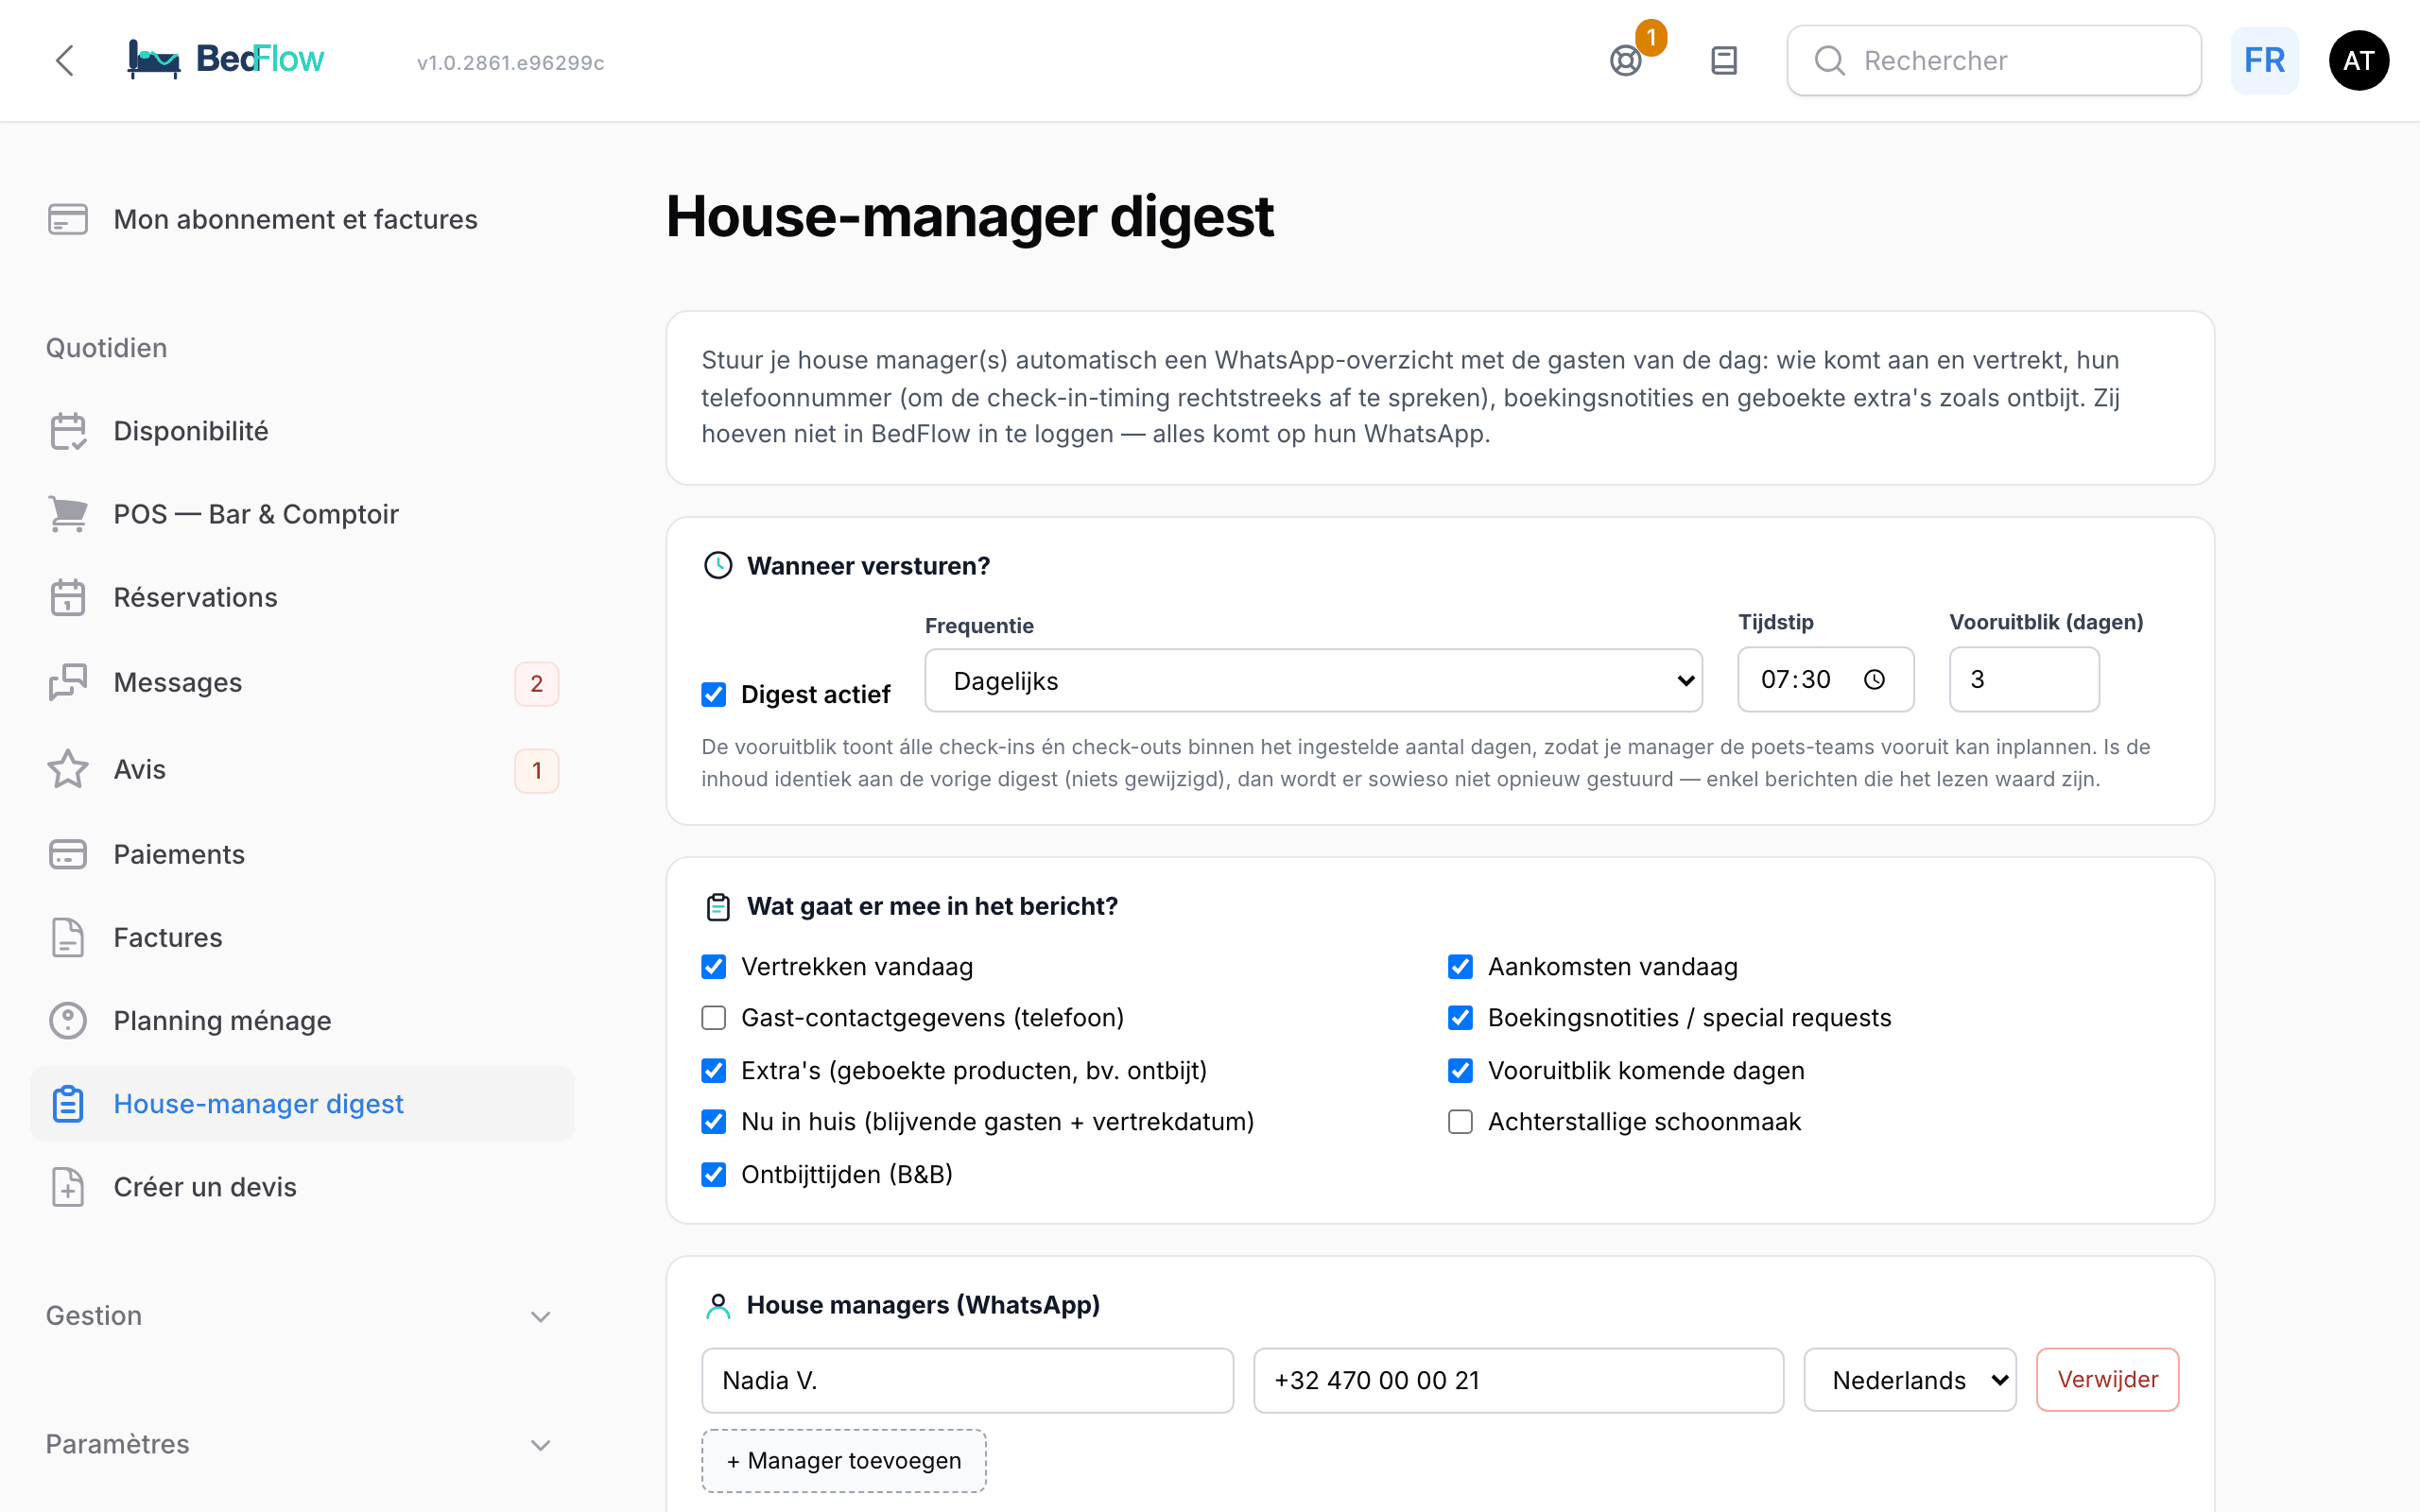Open the Nederlands language dropdown
The width and height of the screenshot is (2420, 1512).
pyautogui.click(x=1910, y=1380)
